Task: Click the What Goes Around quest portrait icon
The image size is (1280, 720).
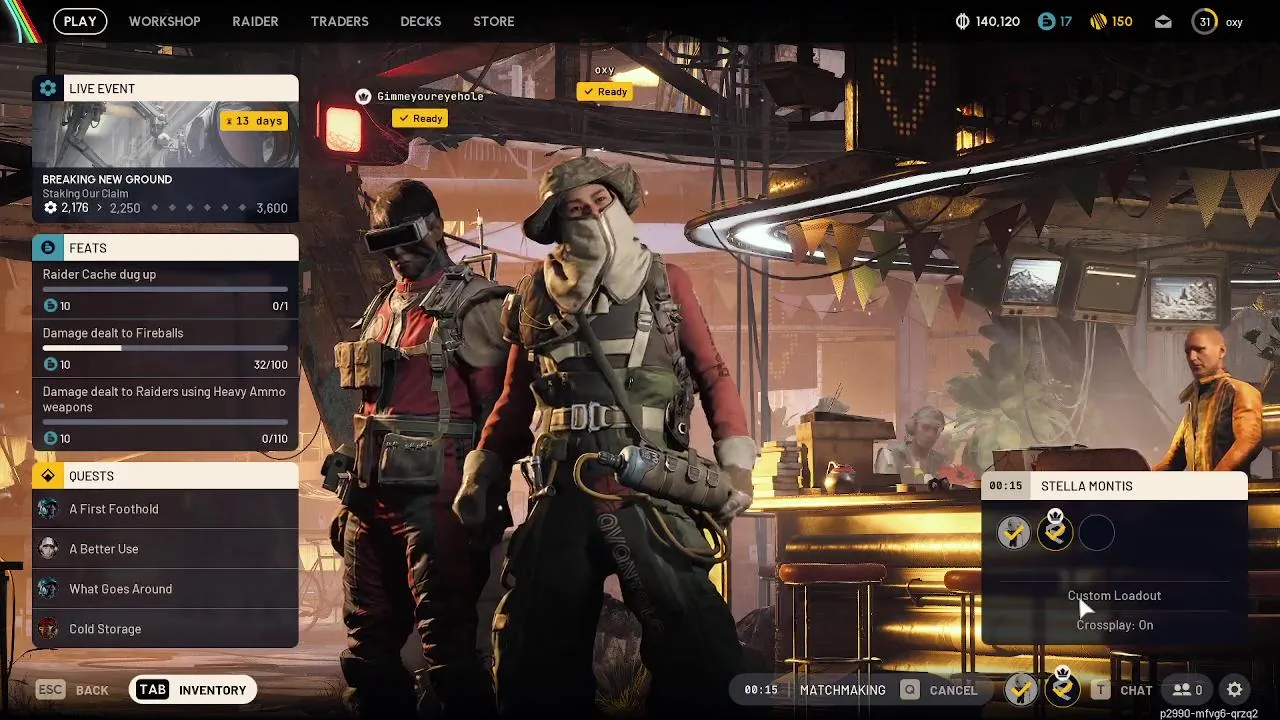Action: [48, 589]
